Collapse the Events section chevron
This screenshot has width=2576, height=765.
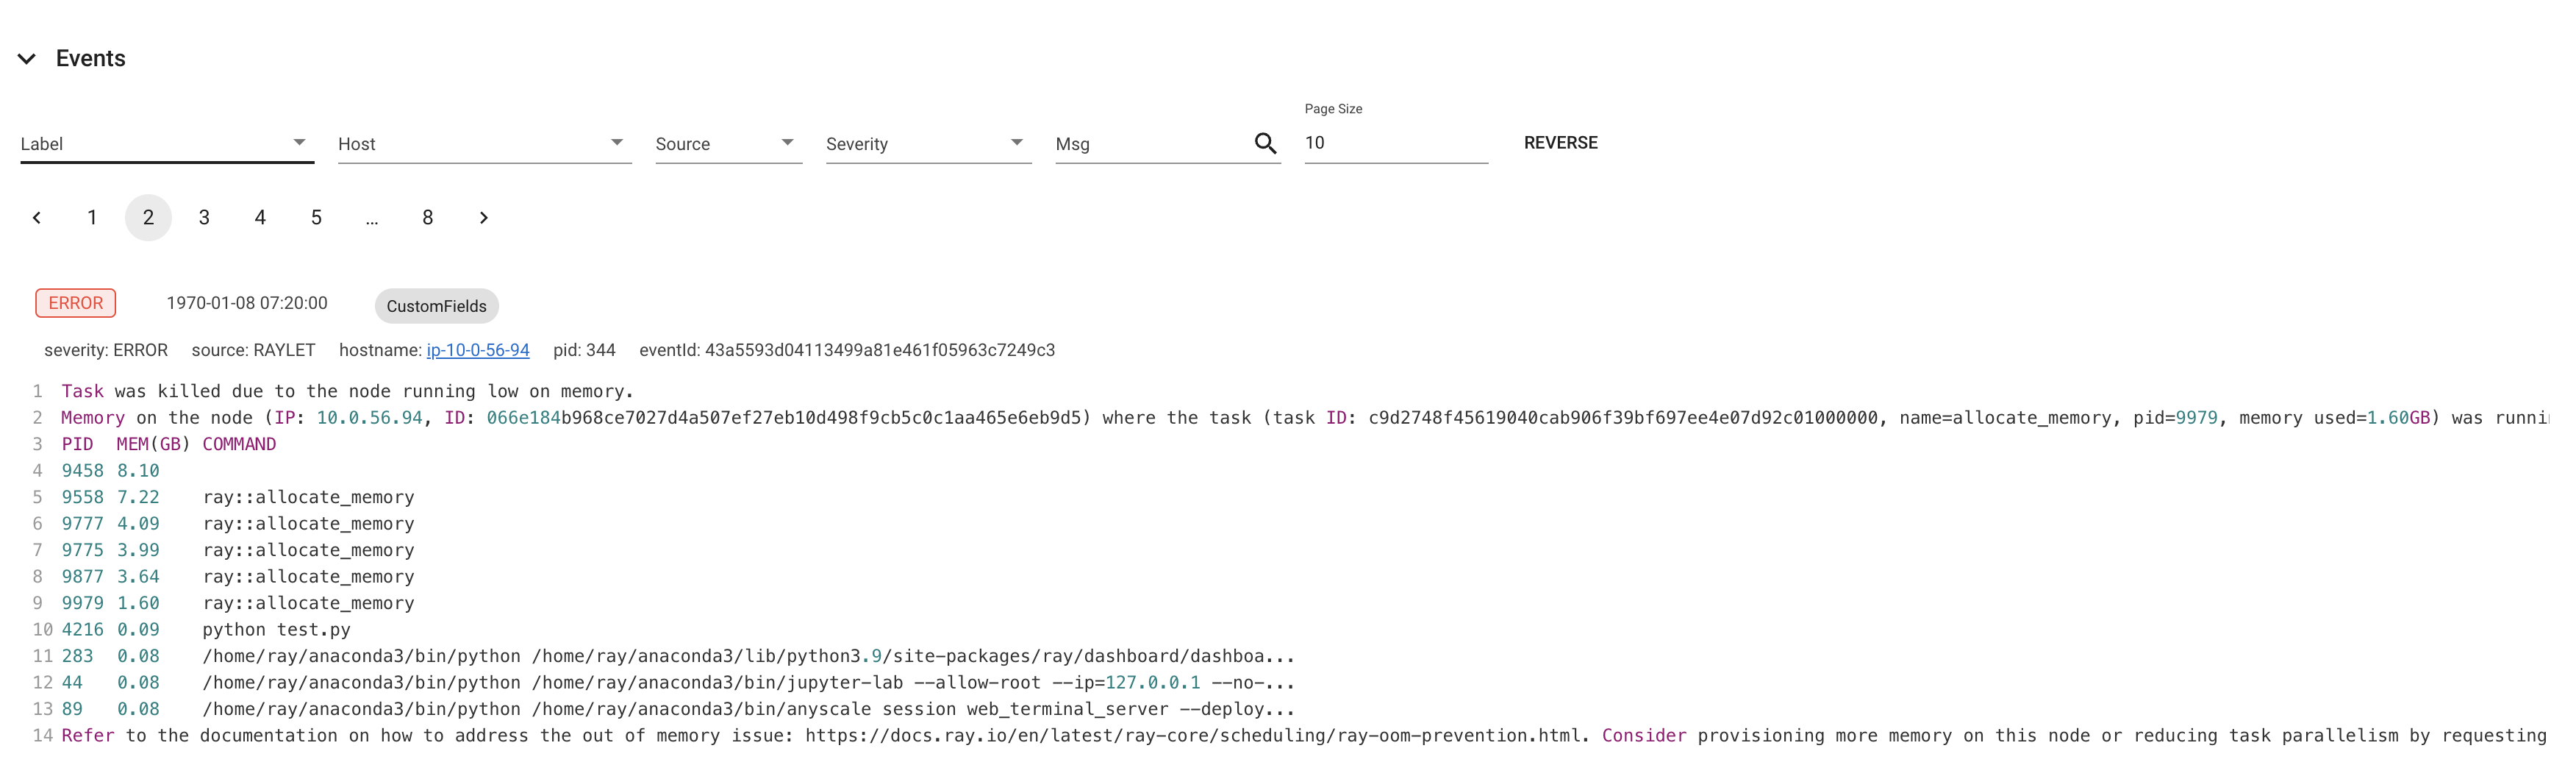pos(27,59)
